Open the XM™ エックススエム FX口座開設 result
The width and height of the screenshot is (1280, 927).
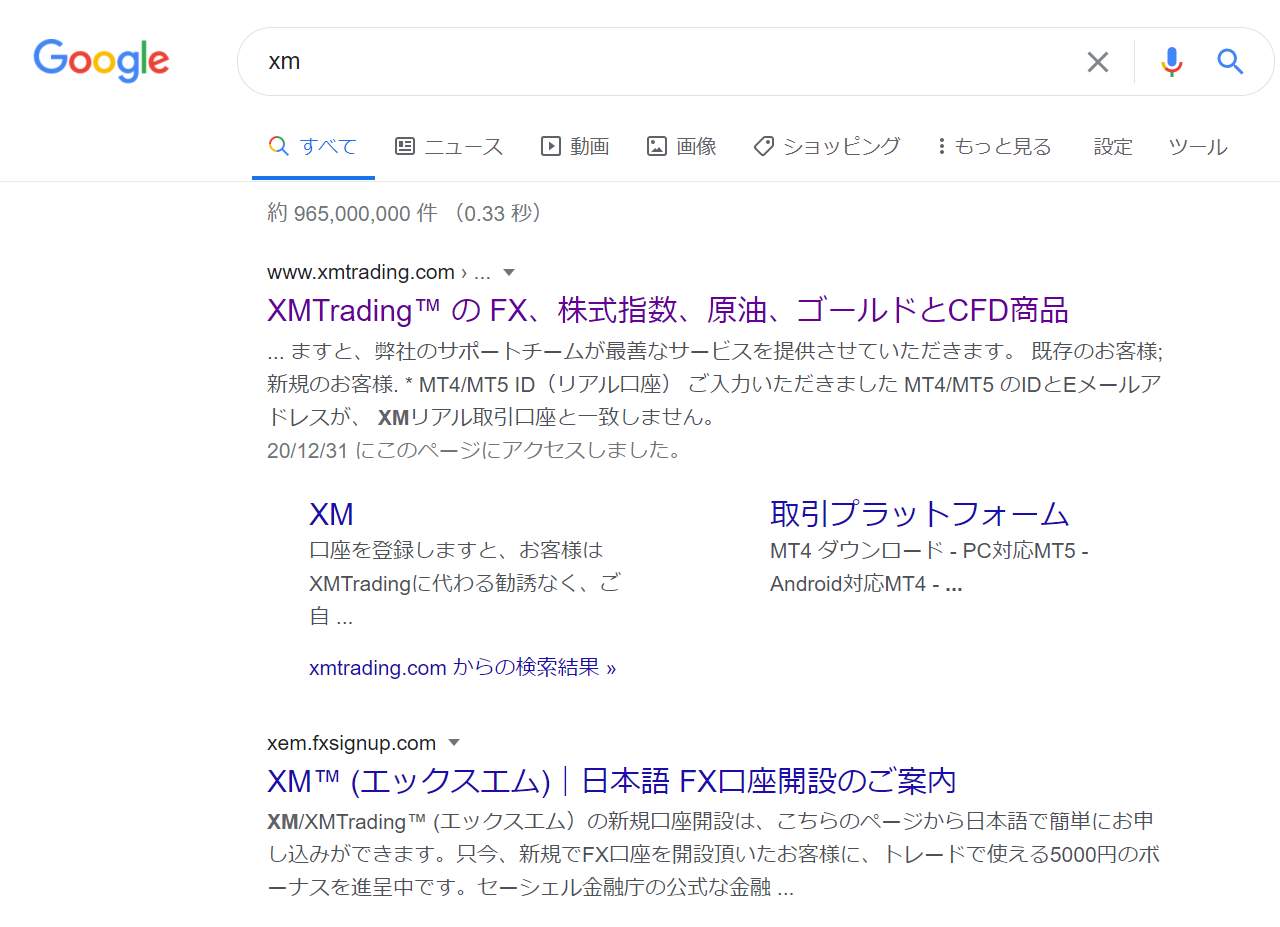tap(611, 780)
